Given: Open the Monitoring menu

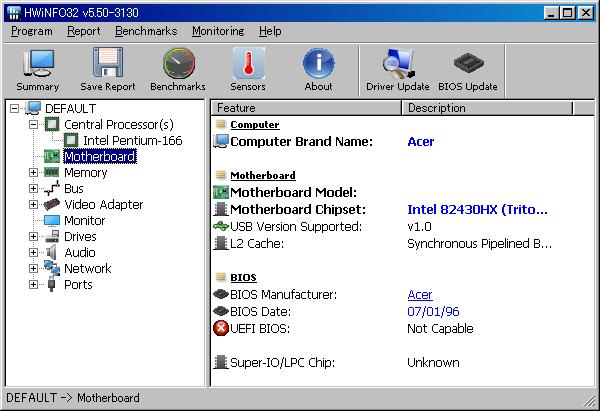Looking at the screenshot, I should point(218,31).
